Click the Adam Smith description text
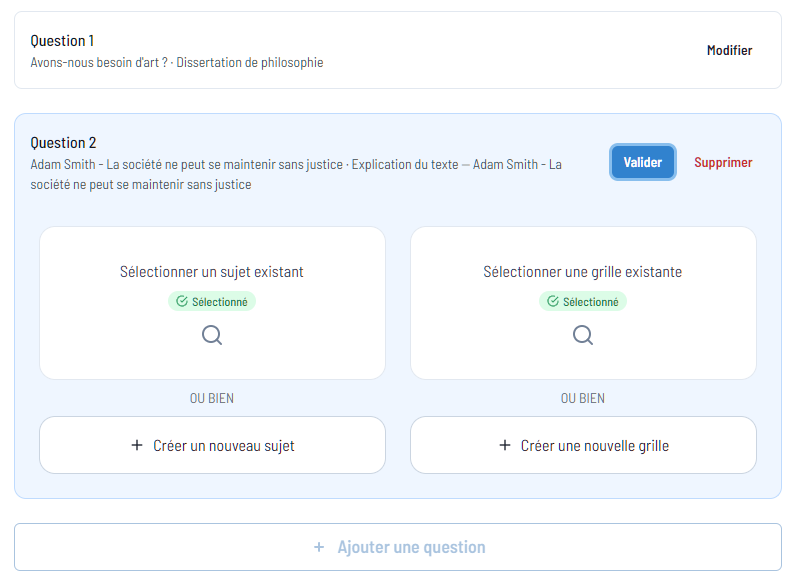795x582 pixels. (x=296, y=174)
